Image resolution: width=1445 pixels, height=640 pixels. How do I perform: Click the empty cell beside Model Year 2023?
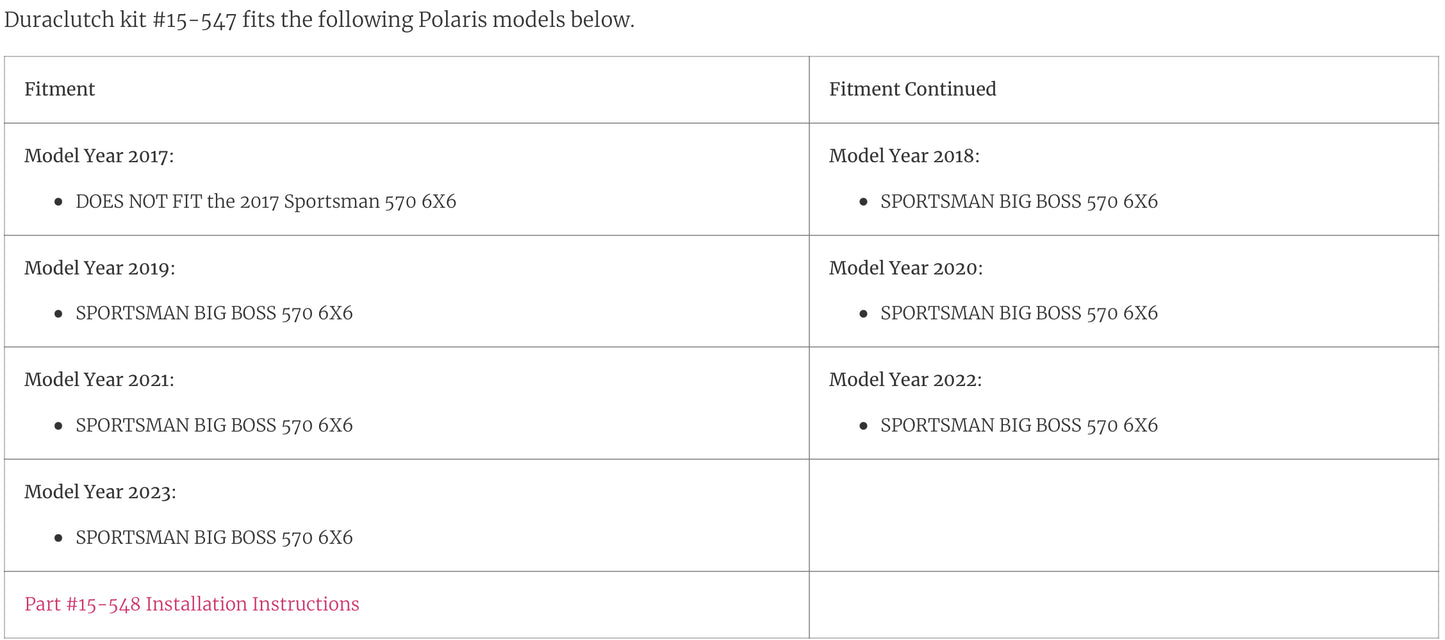pos(1123,515)
